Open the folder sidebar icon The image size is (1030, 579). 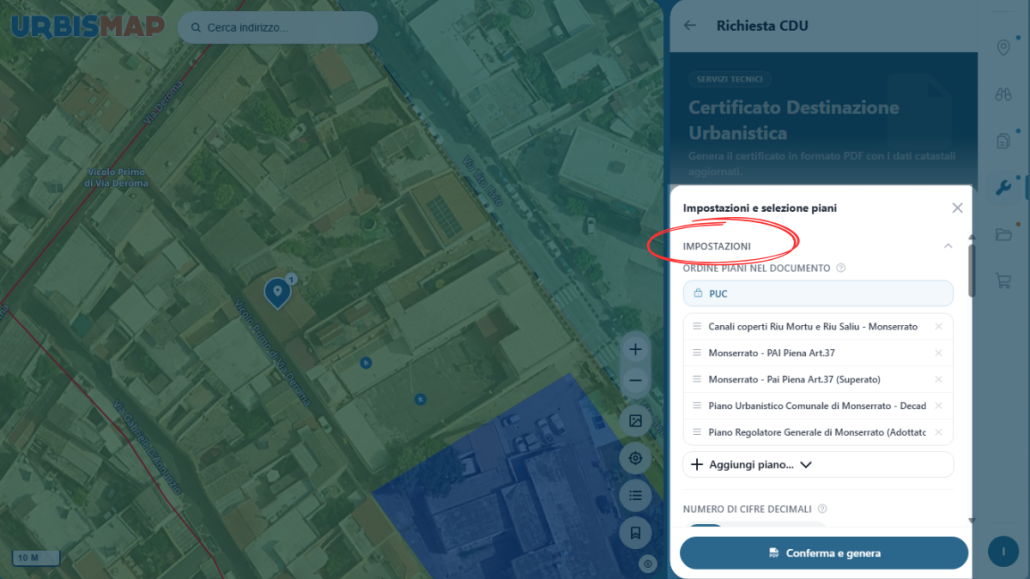point(1003,235)
